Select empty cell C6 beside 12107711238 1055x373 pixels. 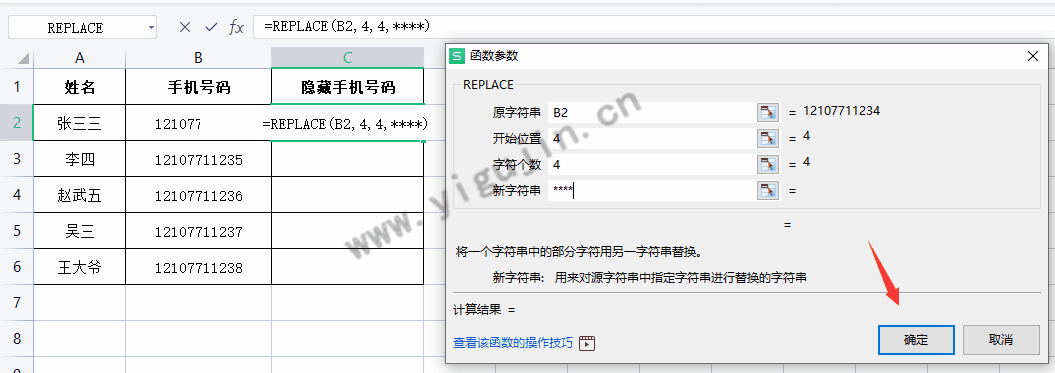(x=348, y=267)
